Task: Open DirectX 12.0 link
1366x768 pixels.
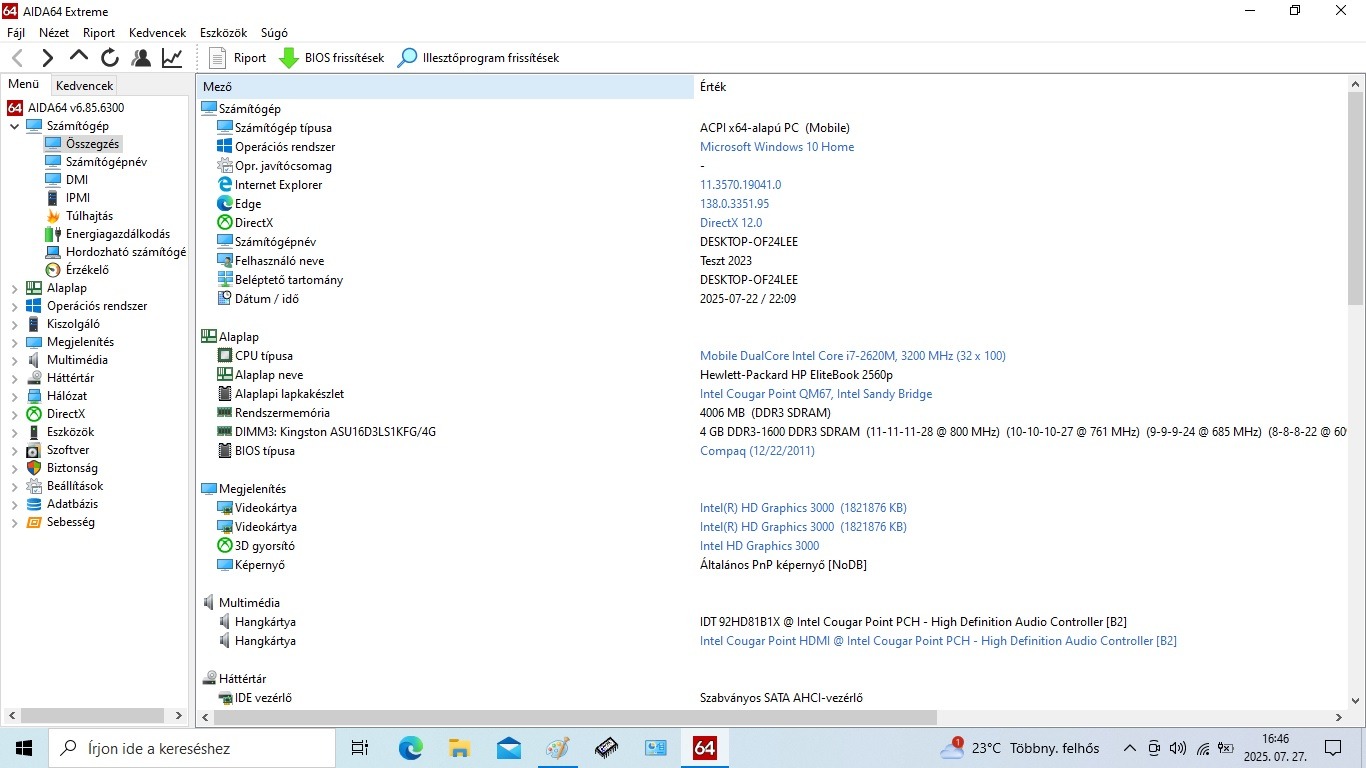Action: (731, 223)
